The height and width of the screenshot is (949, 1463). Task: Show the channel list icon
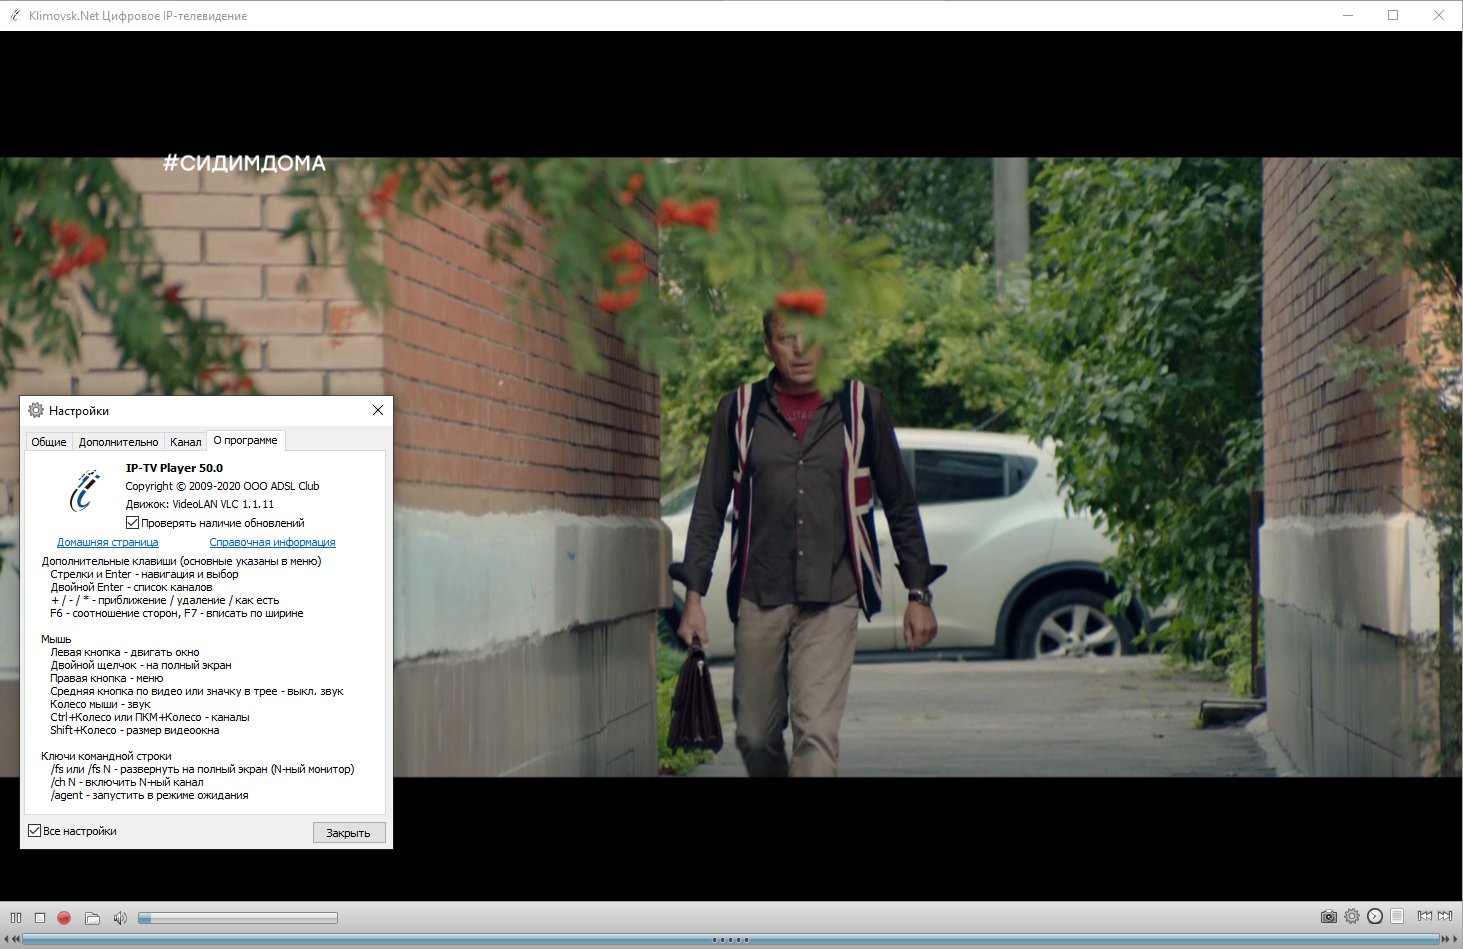tap(1397, 916)
